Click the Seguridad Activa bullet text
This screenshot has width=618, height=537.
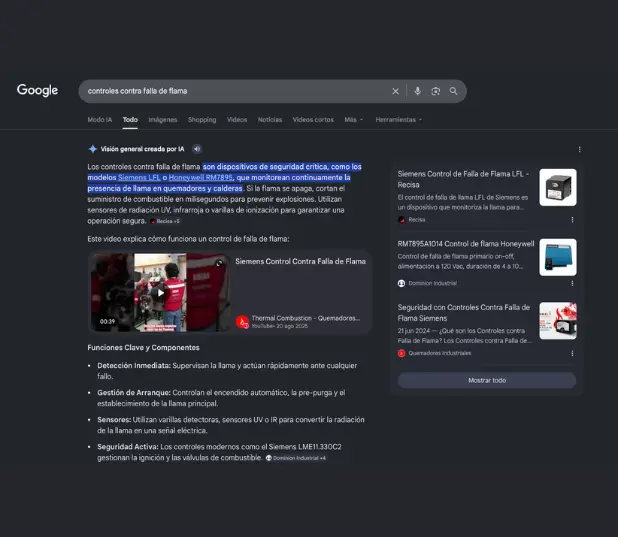[219, 452]
